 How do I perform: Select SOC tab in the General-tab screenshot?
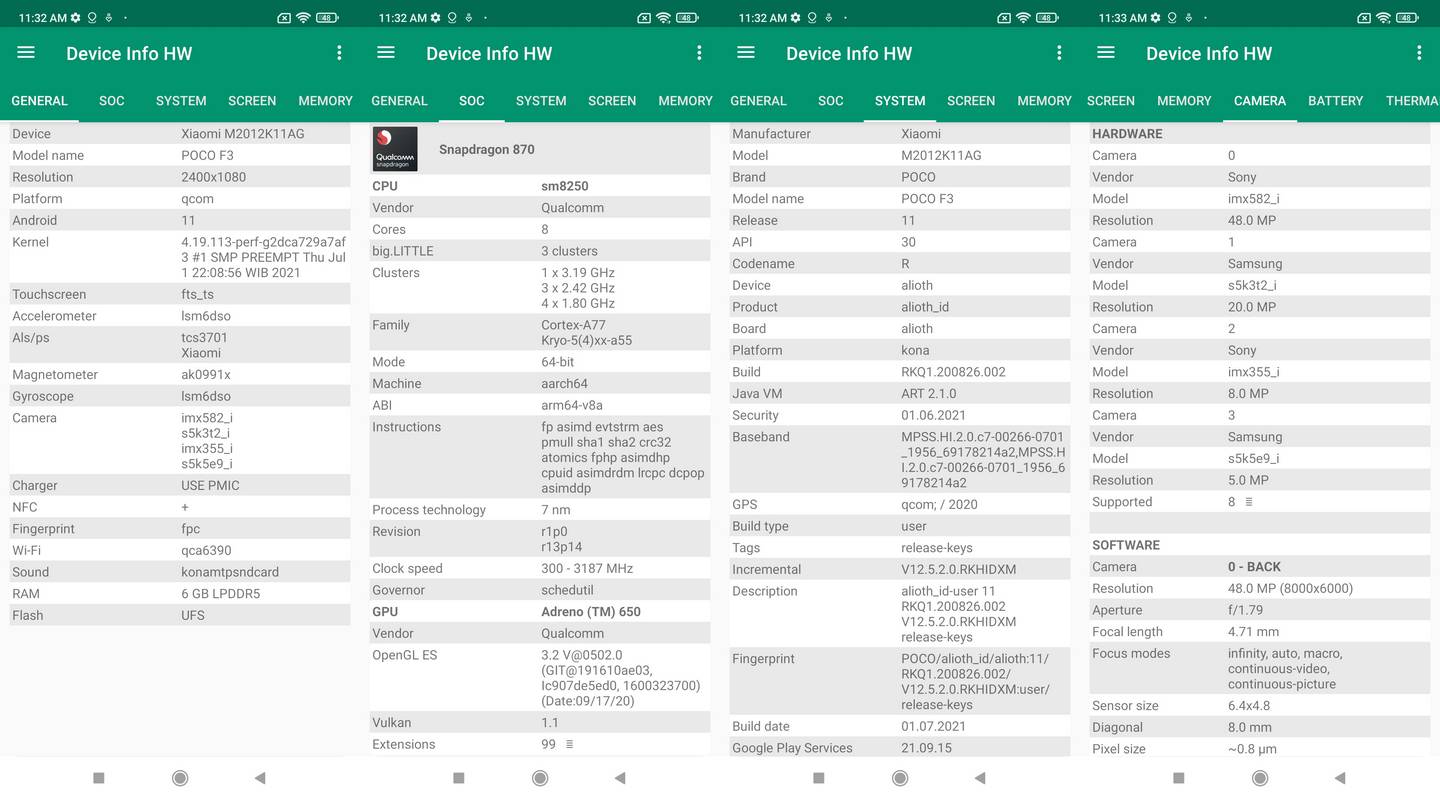(112, 101)
